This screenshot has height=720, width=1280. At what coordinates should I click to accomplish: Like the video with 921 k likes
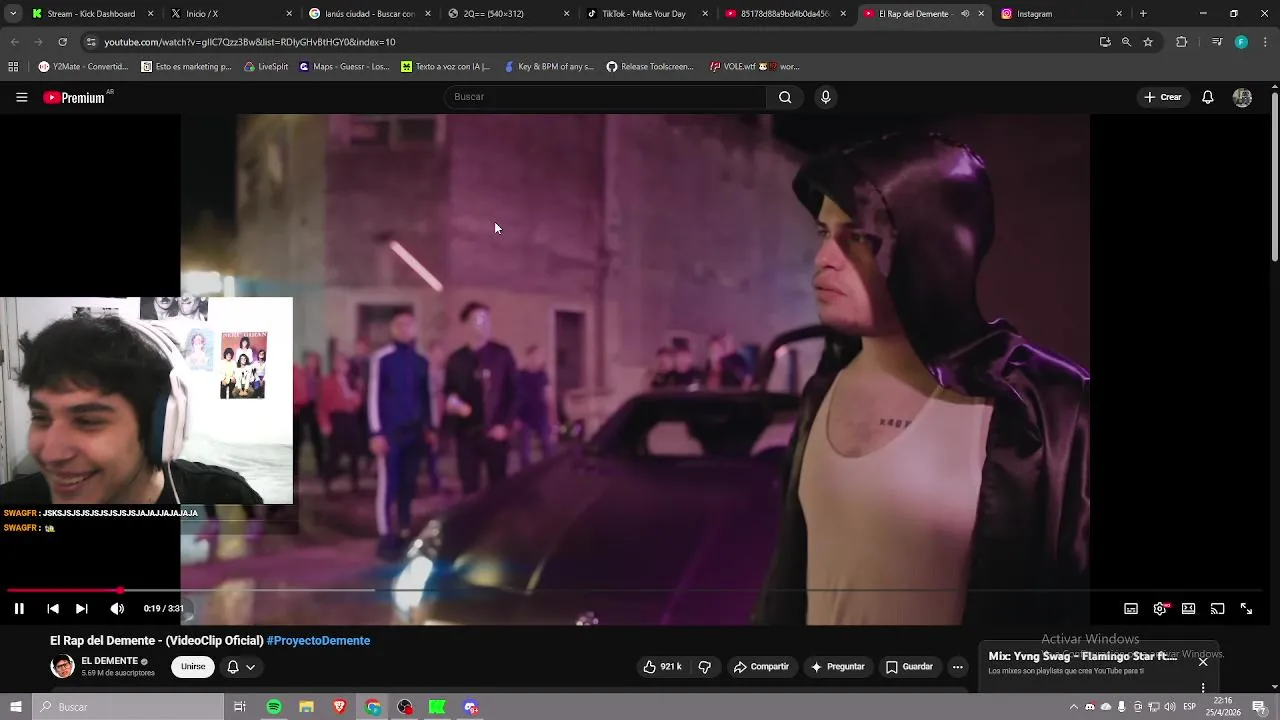coord(662,667)
